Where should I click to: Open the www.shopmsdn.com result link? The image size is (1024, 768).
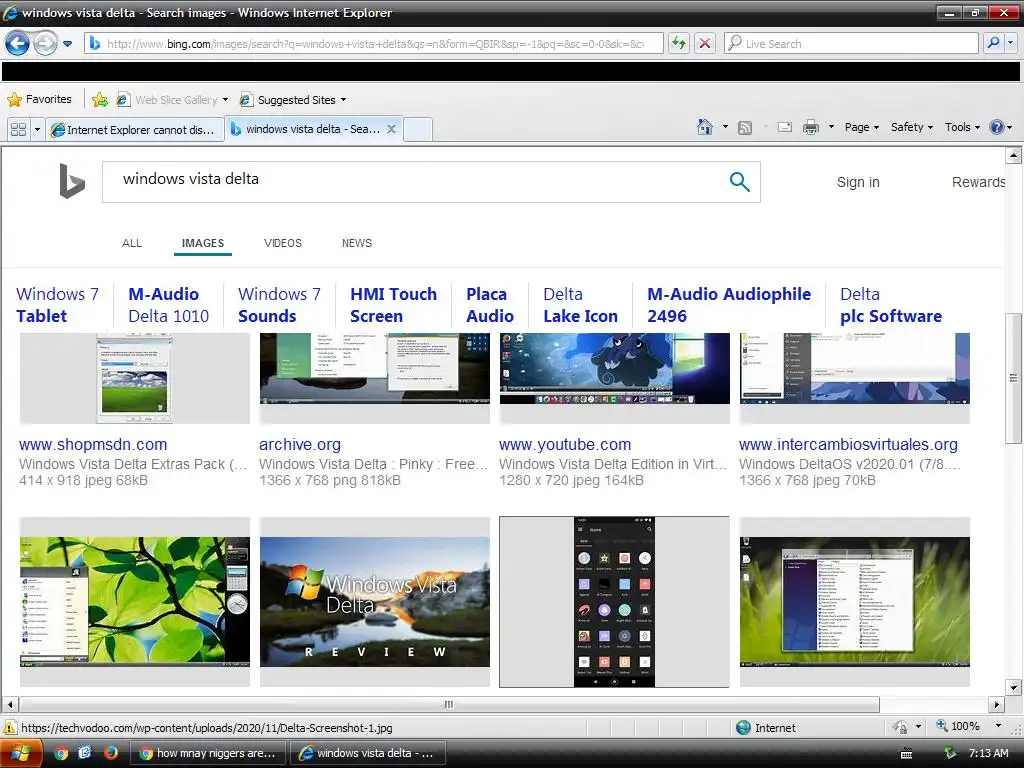point(93,445)
